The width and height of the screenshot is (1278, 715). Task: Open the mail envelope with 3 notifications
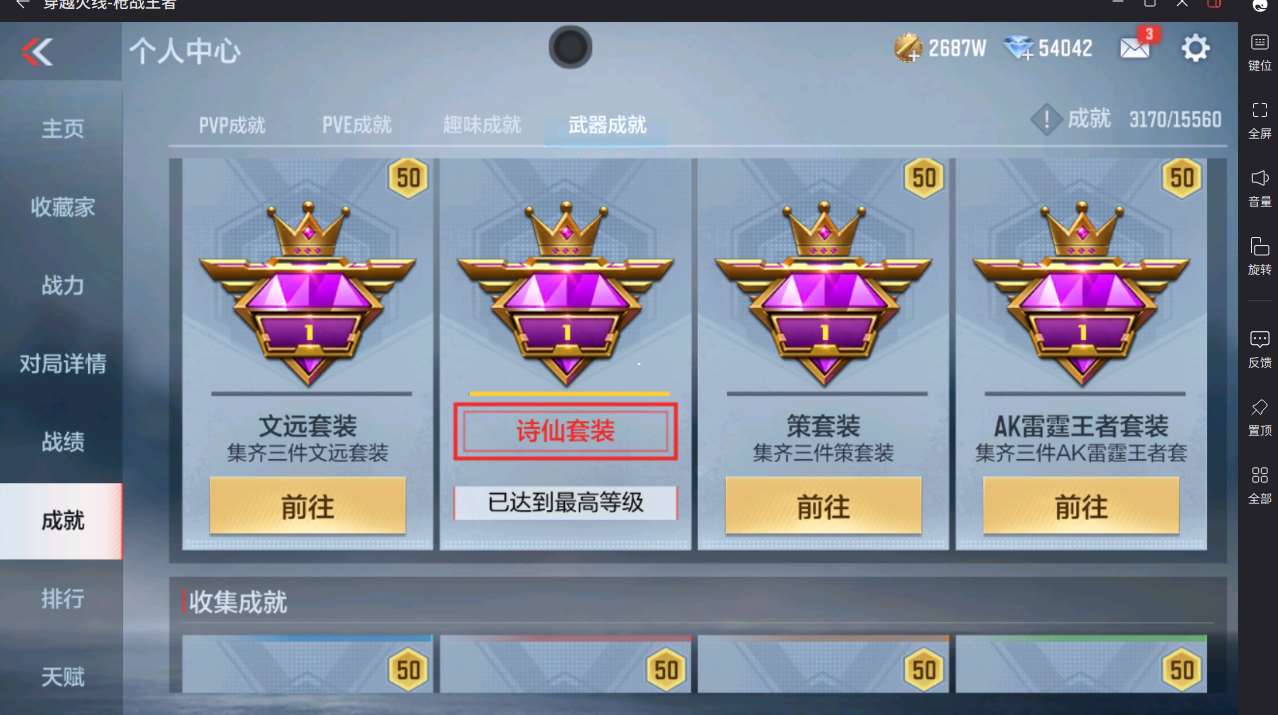pyautogui.click(x=1135, y=47)
